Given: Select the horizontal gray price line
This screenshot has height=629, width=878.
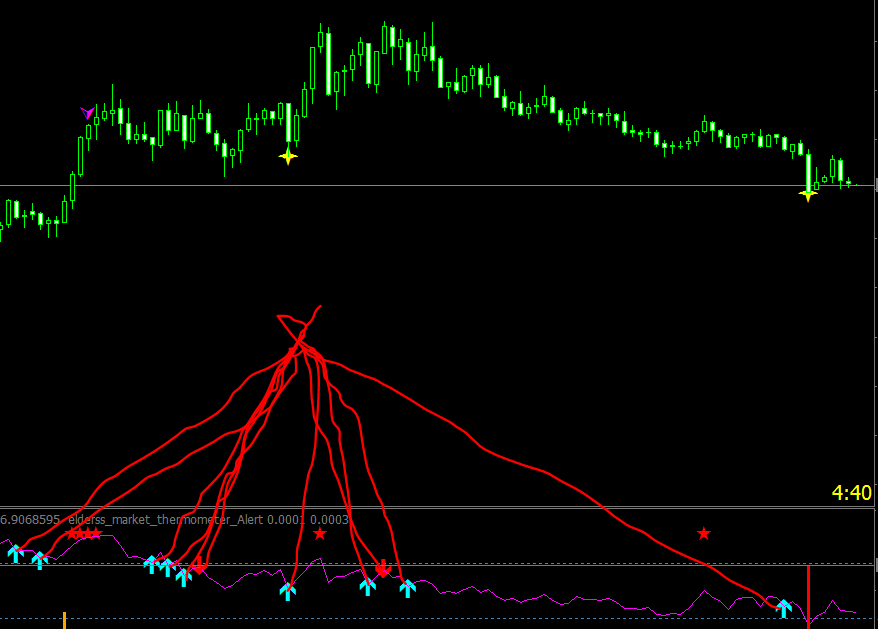Looking at the screenshot, I should coord(439,185).
